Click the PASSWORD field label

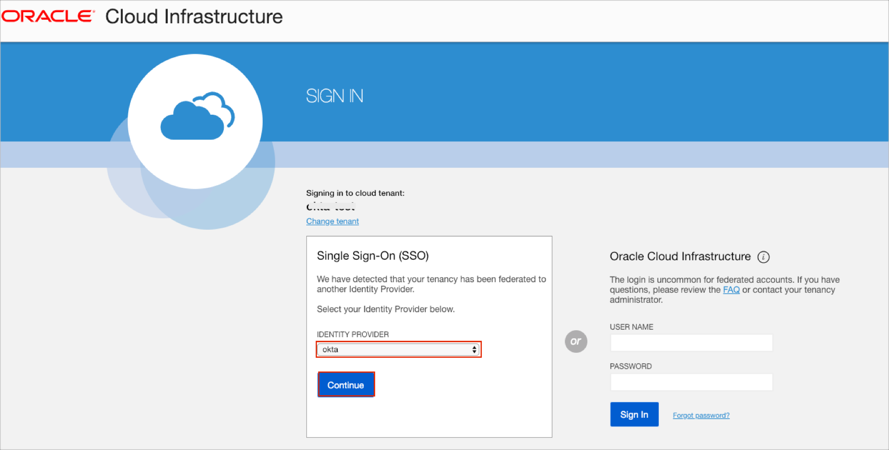coord(630,366)
